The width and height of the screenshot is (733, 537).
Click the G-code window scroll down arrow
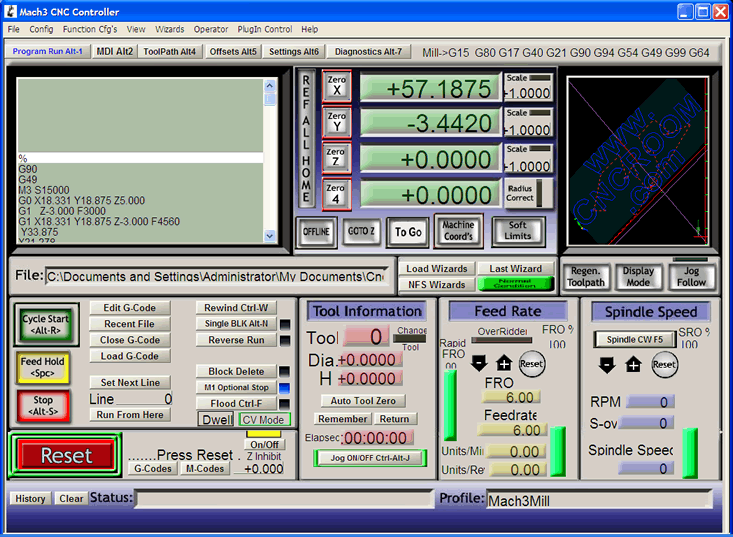[x=270, y=236]
